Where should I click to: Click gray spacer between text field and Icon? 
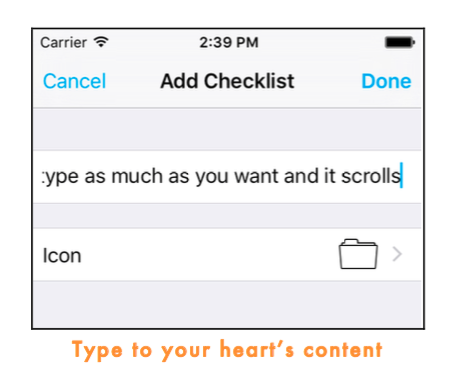click(227, 216)
